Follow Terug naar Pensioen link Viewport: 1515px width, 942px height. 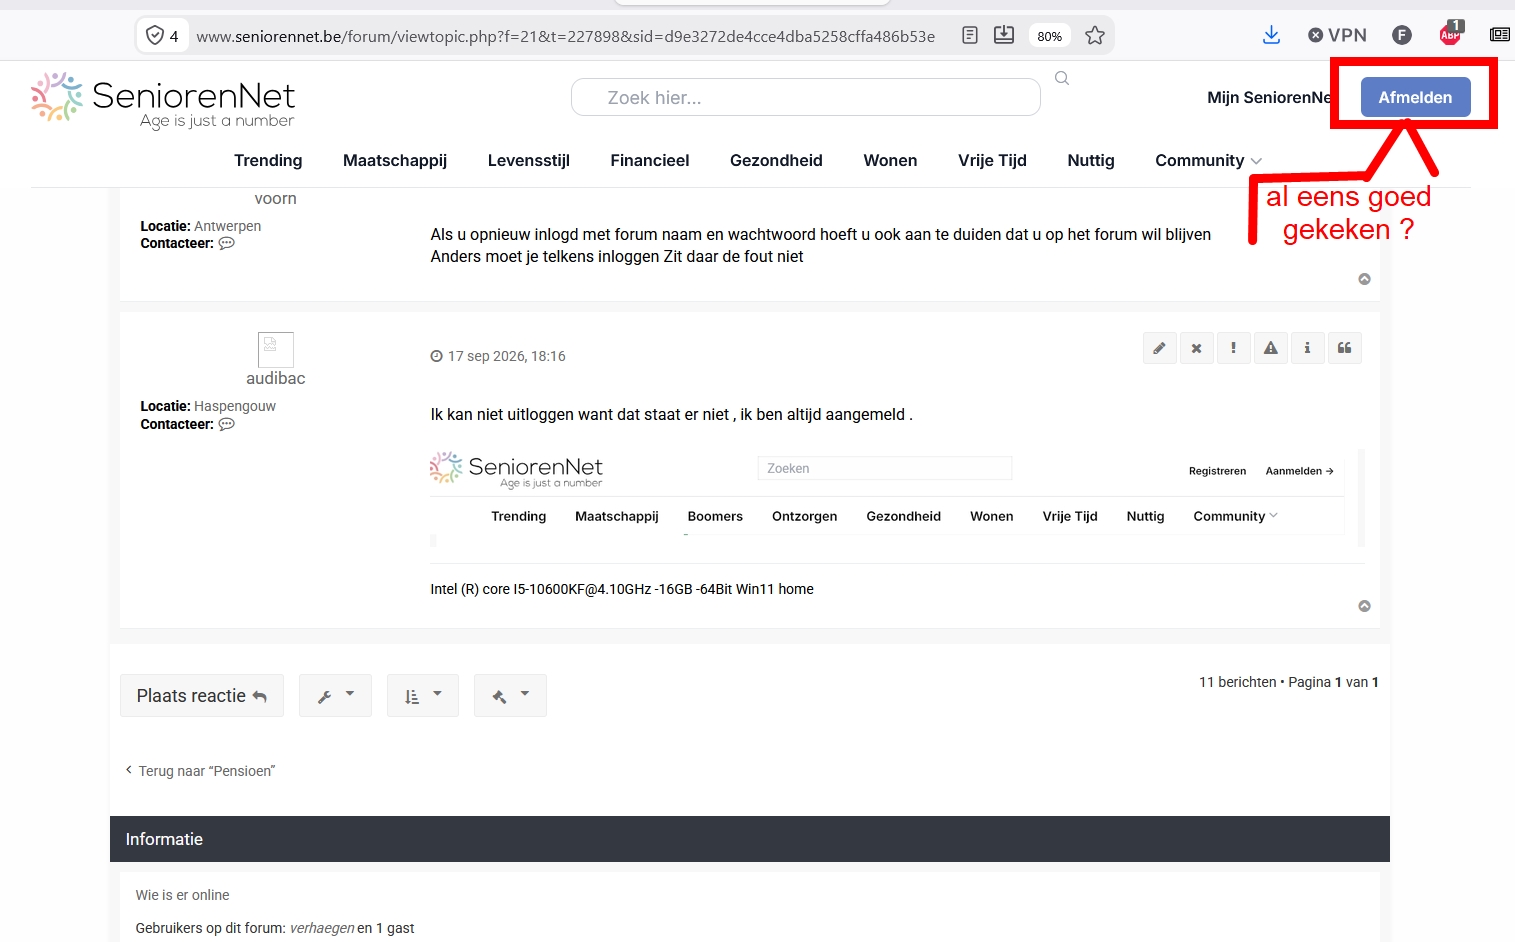coord(200,771)
